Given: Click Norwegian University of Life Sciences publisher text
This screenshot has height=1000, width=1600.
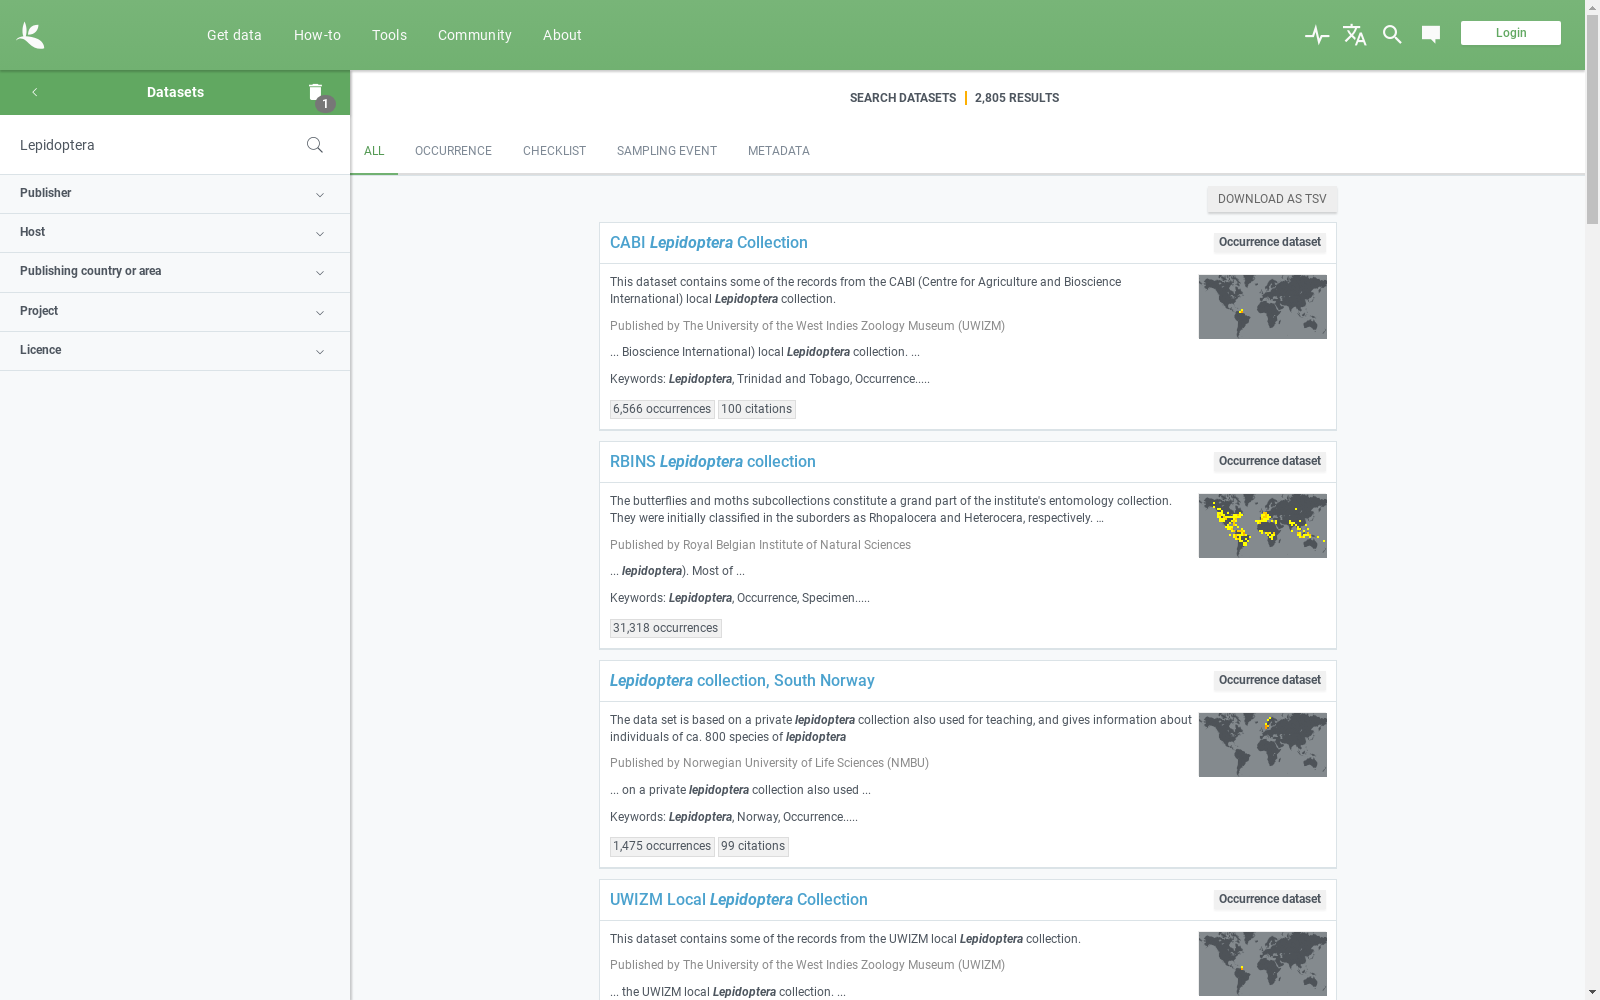Looking at the screenshot, I should click(x=806, y=763).
